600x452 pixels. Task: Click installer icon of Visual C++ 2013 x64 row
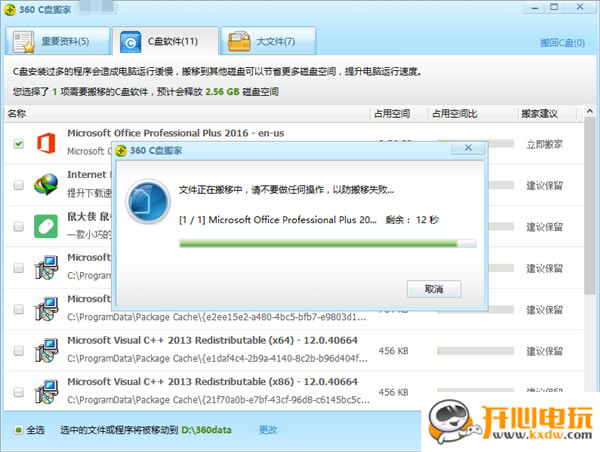(x=46, y=350)
